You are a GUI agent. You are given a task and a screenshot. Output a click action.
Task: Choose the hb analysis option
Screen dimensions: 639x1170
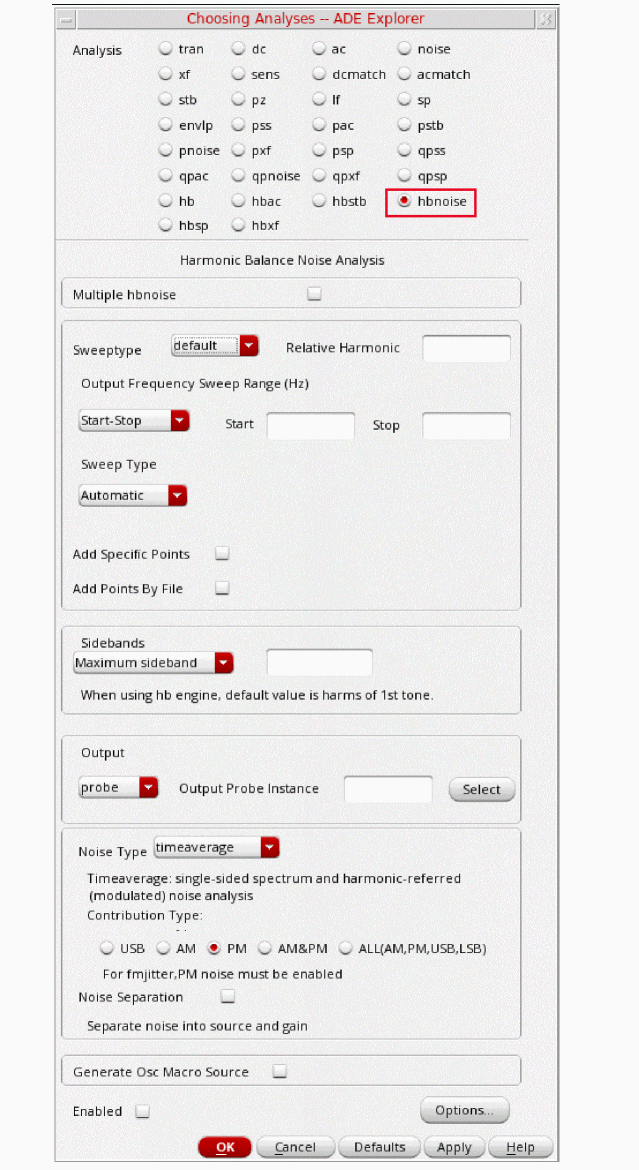point(166,201)
